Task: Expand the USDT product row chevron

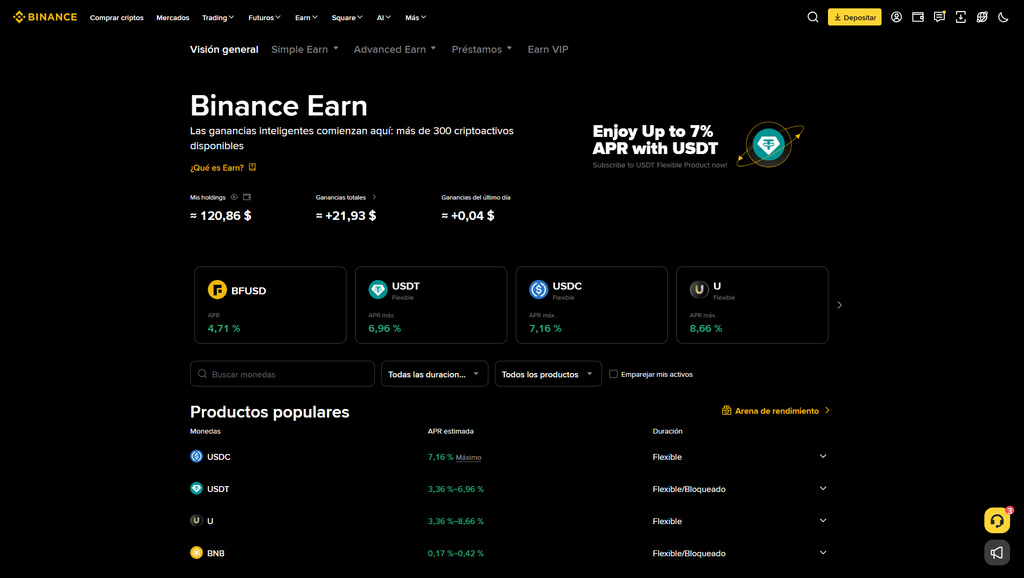Action: (x=823, y=489)
